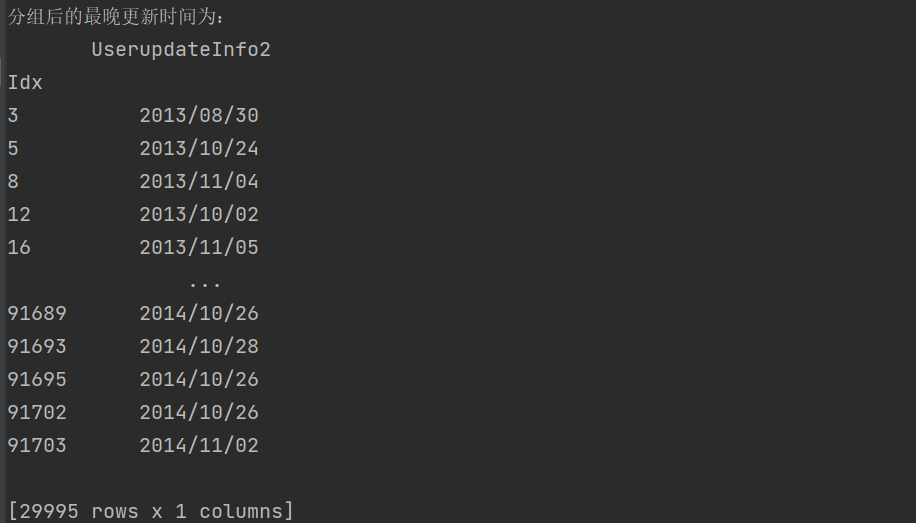916x523 pixels.
Task: Click index value 12
Action: coord(19,214)
